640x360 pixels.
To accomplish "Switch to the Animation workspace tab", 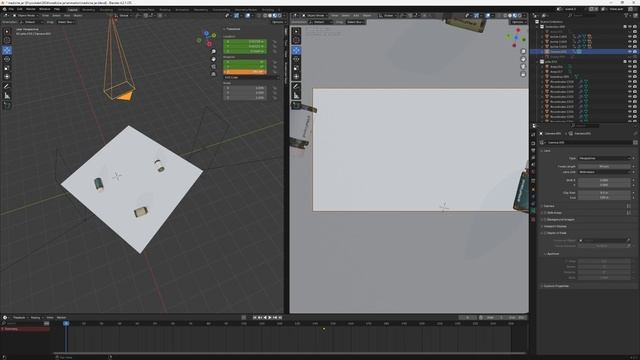I will coord(182,9).
